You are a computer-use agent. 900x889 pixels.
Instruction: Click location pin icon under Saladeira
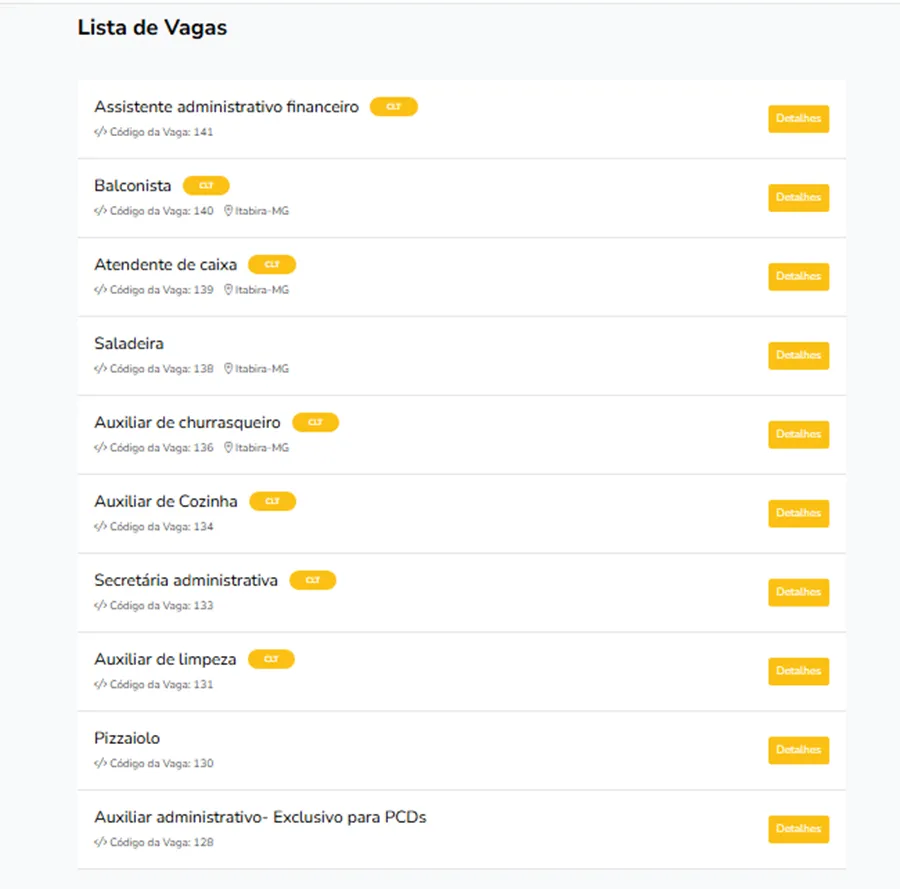228,368
